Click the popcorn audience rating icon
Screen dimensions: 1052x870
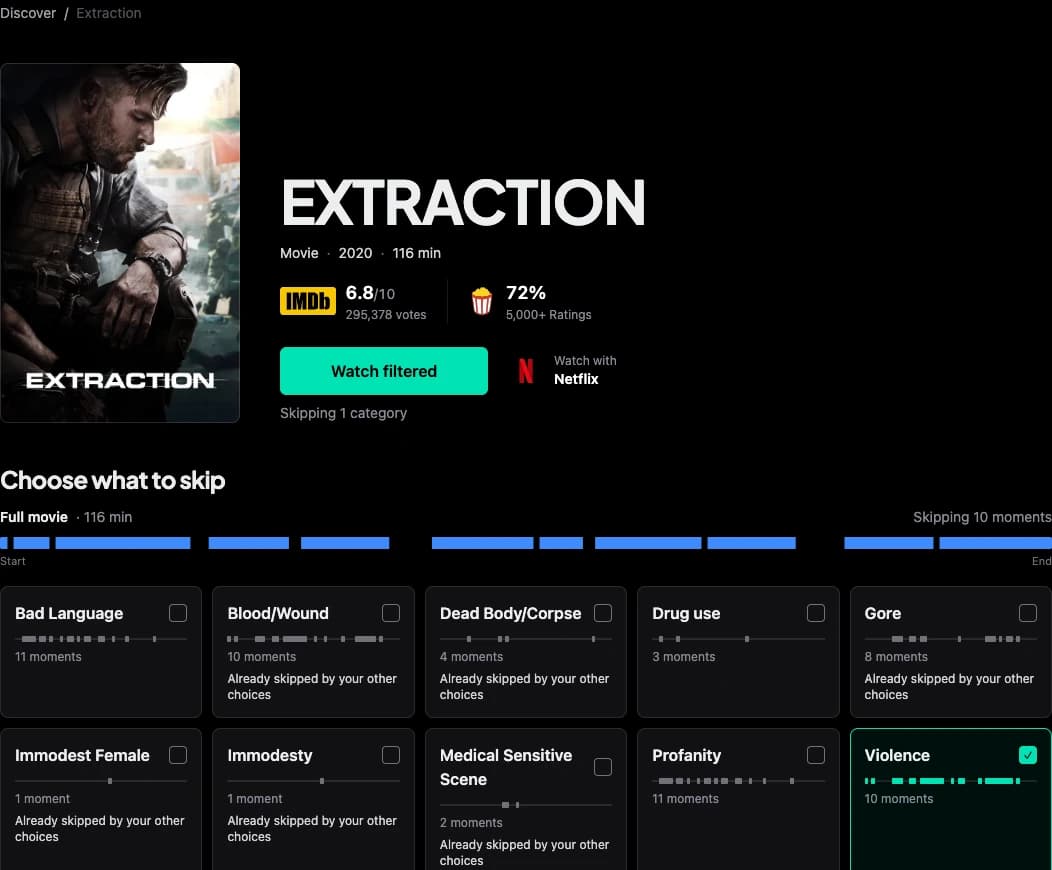point(482,301)
